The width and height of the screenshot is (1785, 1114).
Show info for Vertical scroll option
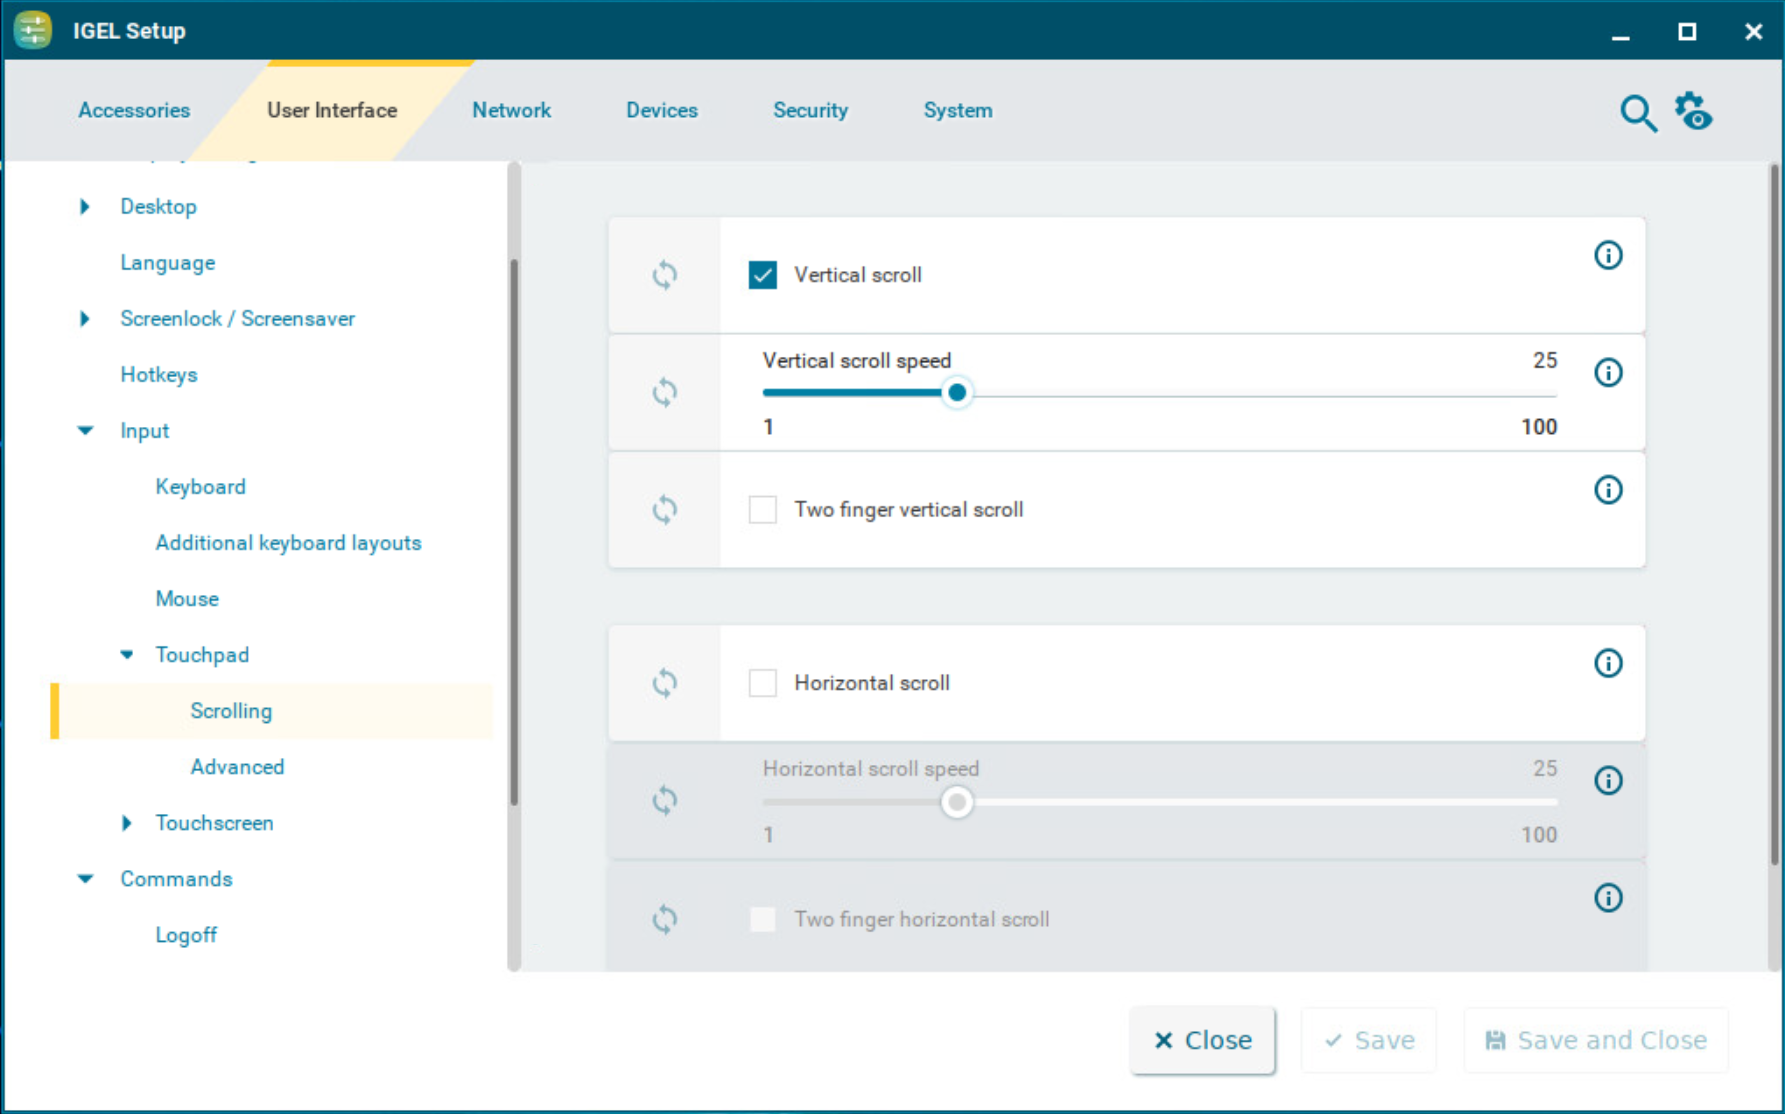pyautogui.click(x=1607, y=256)
